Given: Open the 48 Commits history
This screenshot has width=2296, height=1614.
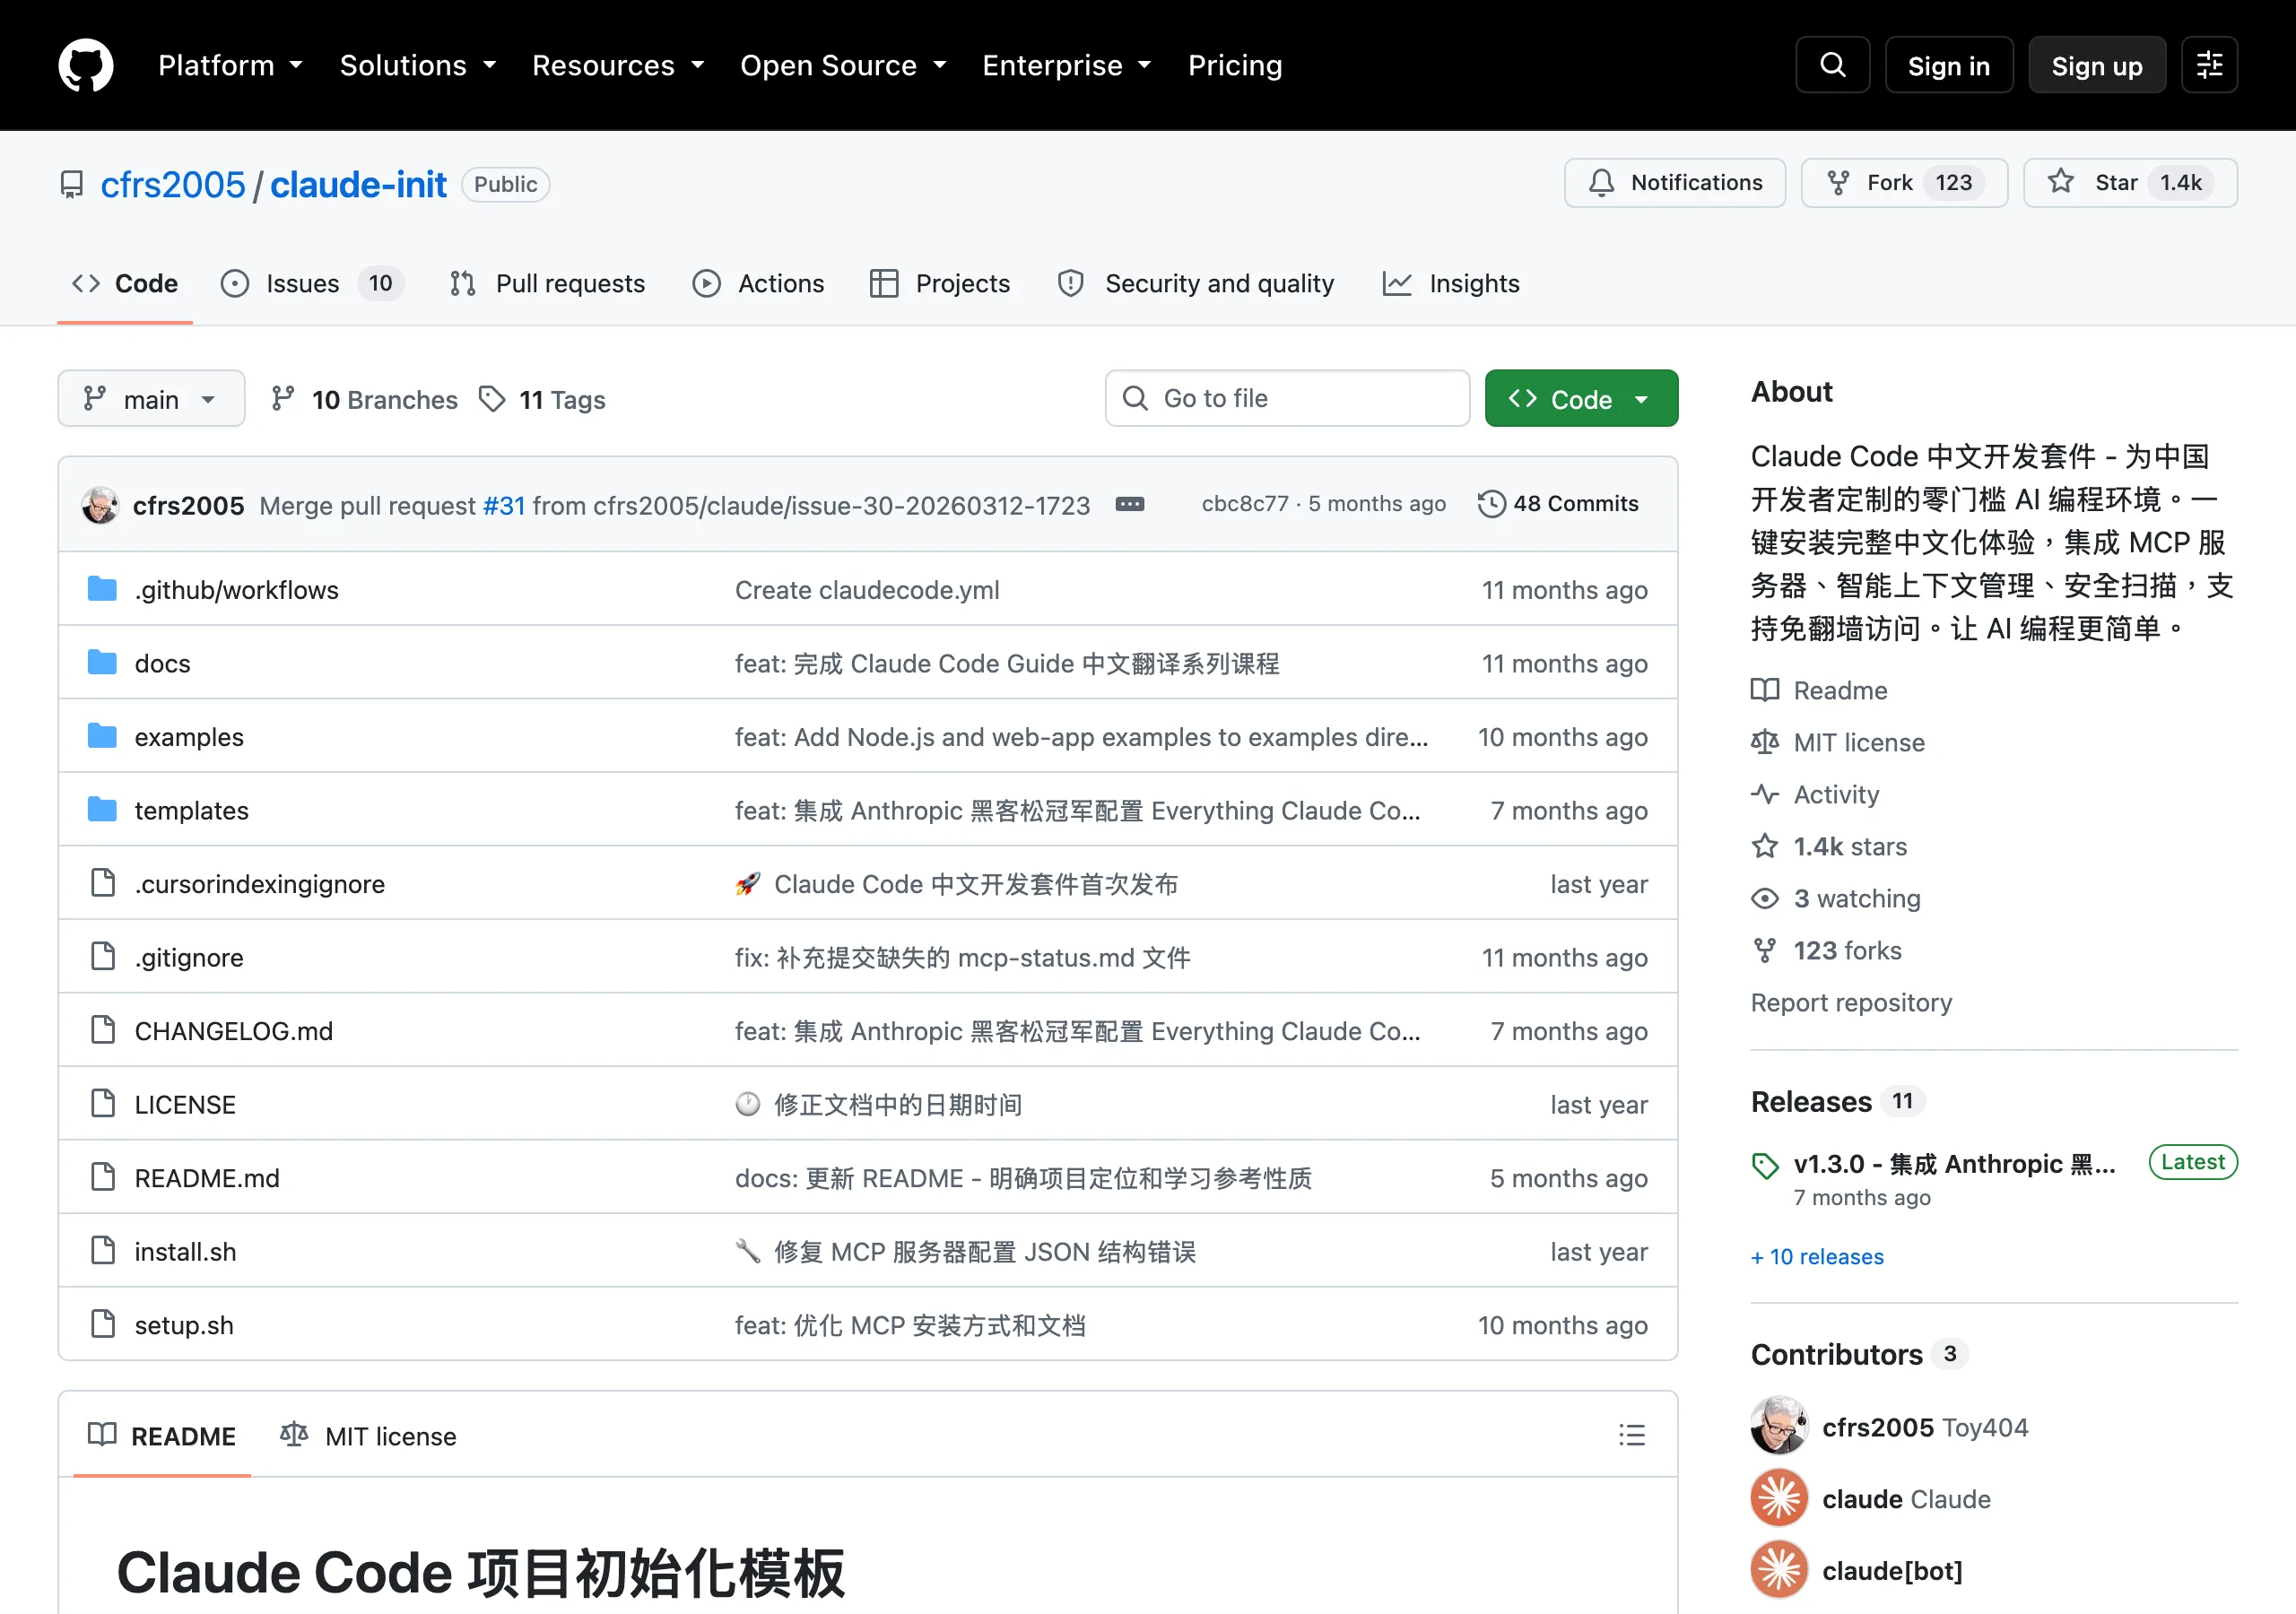Looking at the screenshot, I should pos(1558,504).
